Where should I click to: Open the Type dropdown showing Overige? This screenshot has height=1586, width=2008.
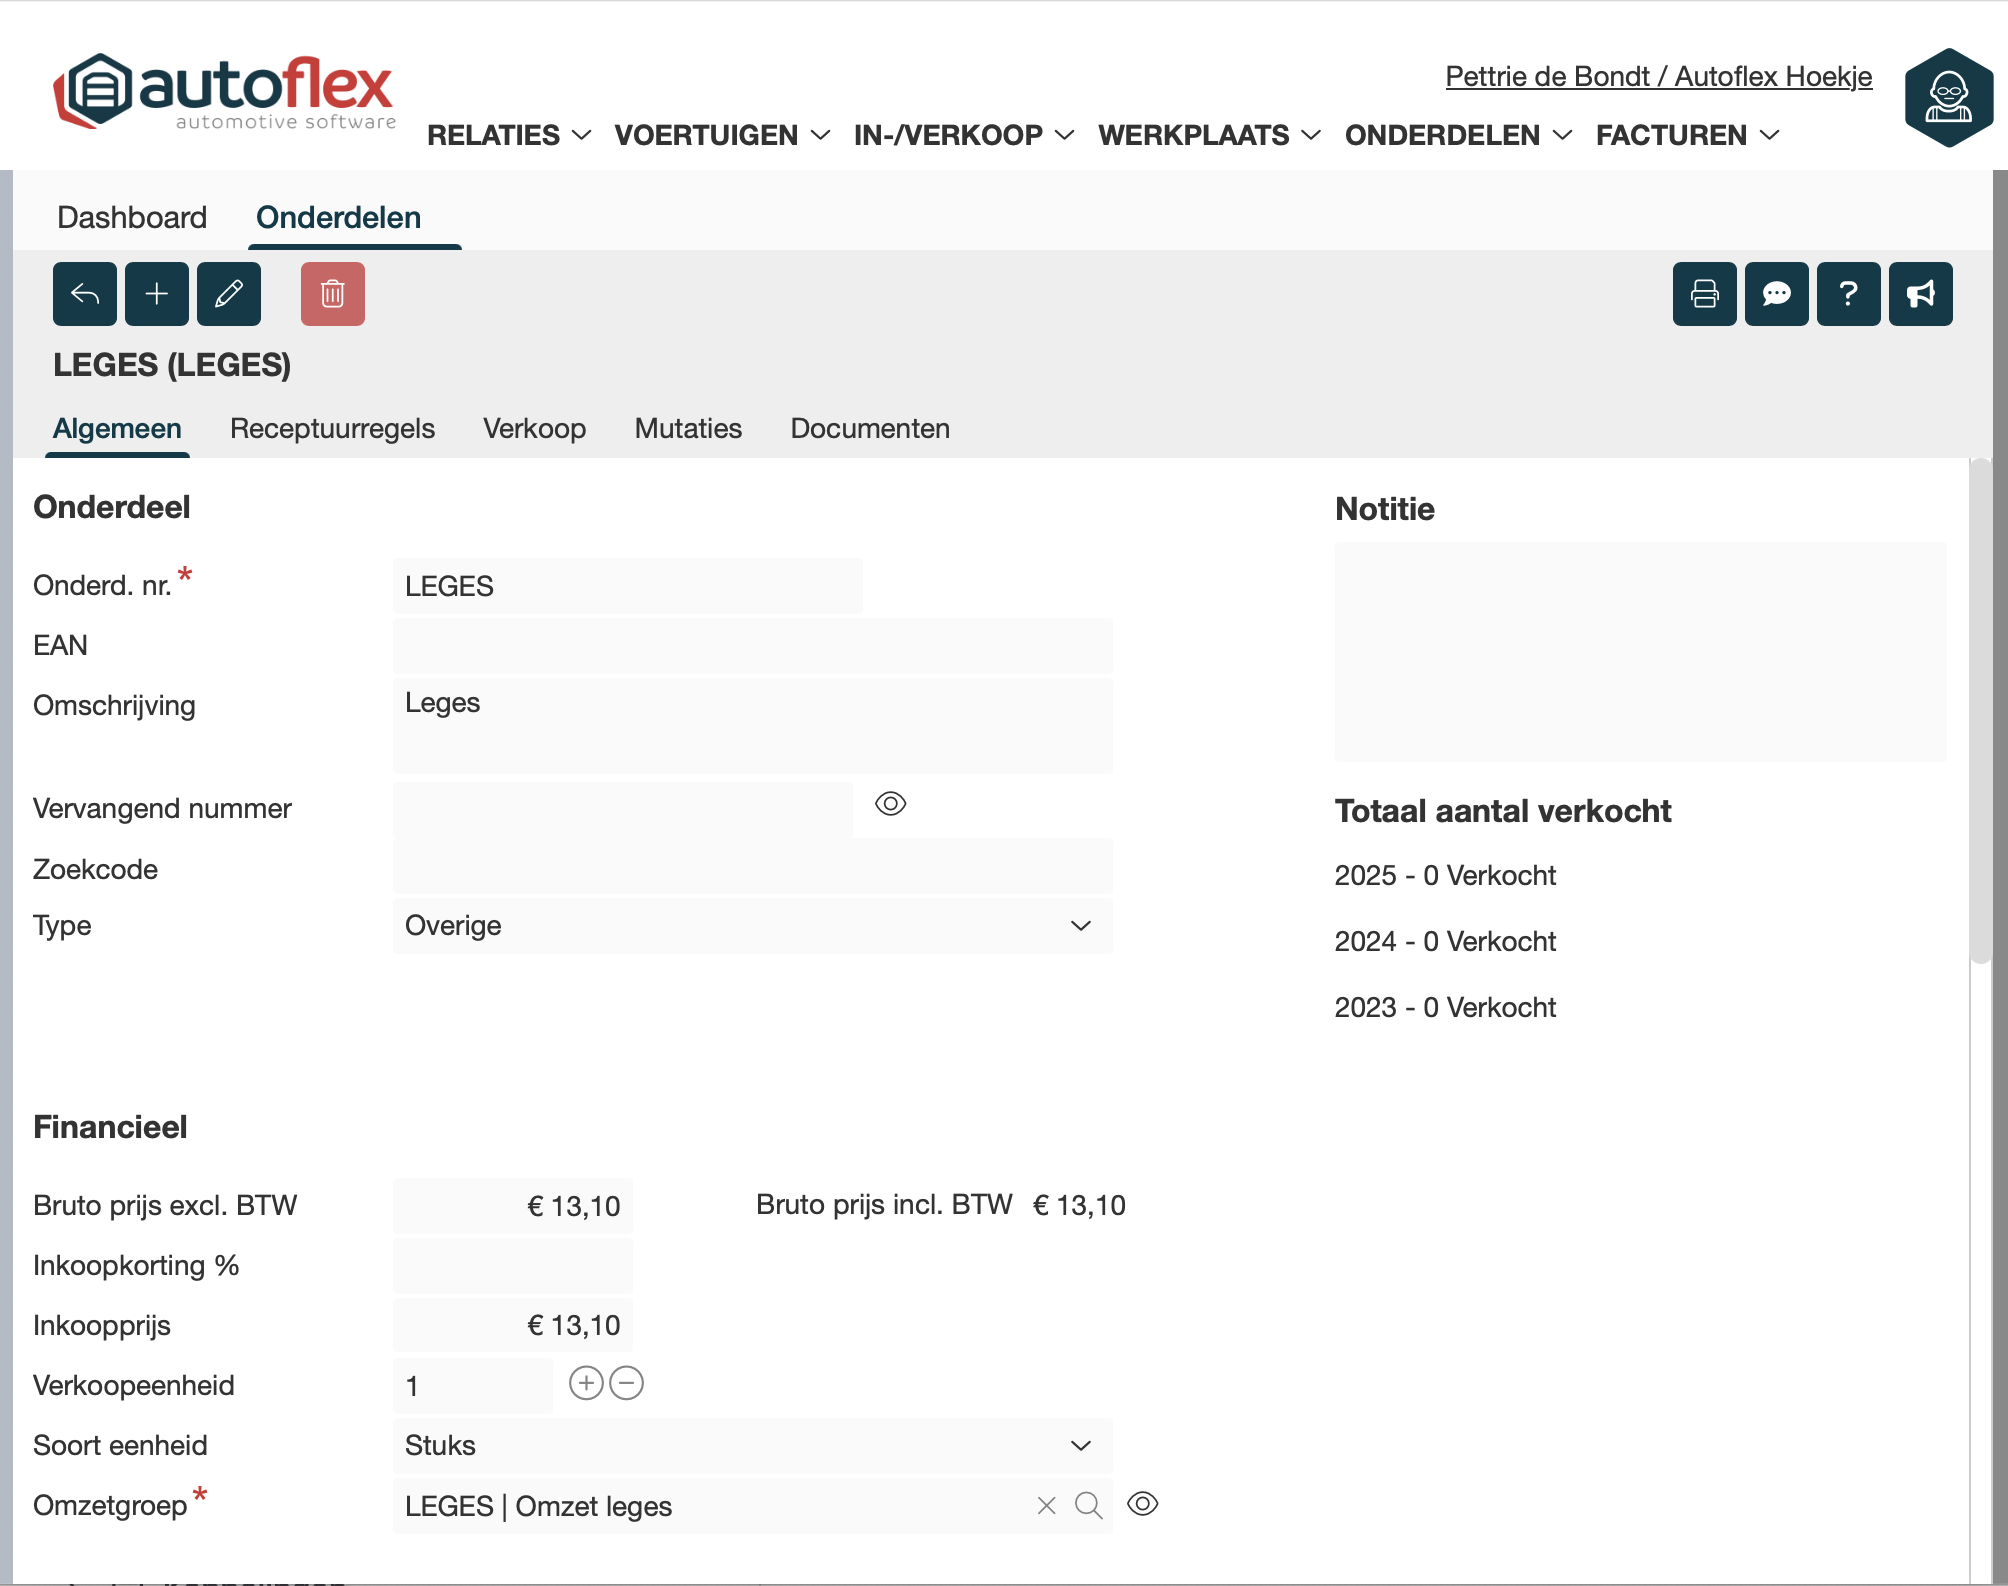(x=752, y=926)
